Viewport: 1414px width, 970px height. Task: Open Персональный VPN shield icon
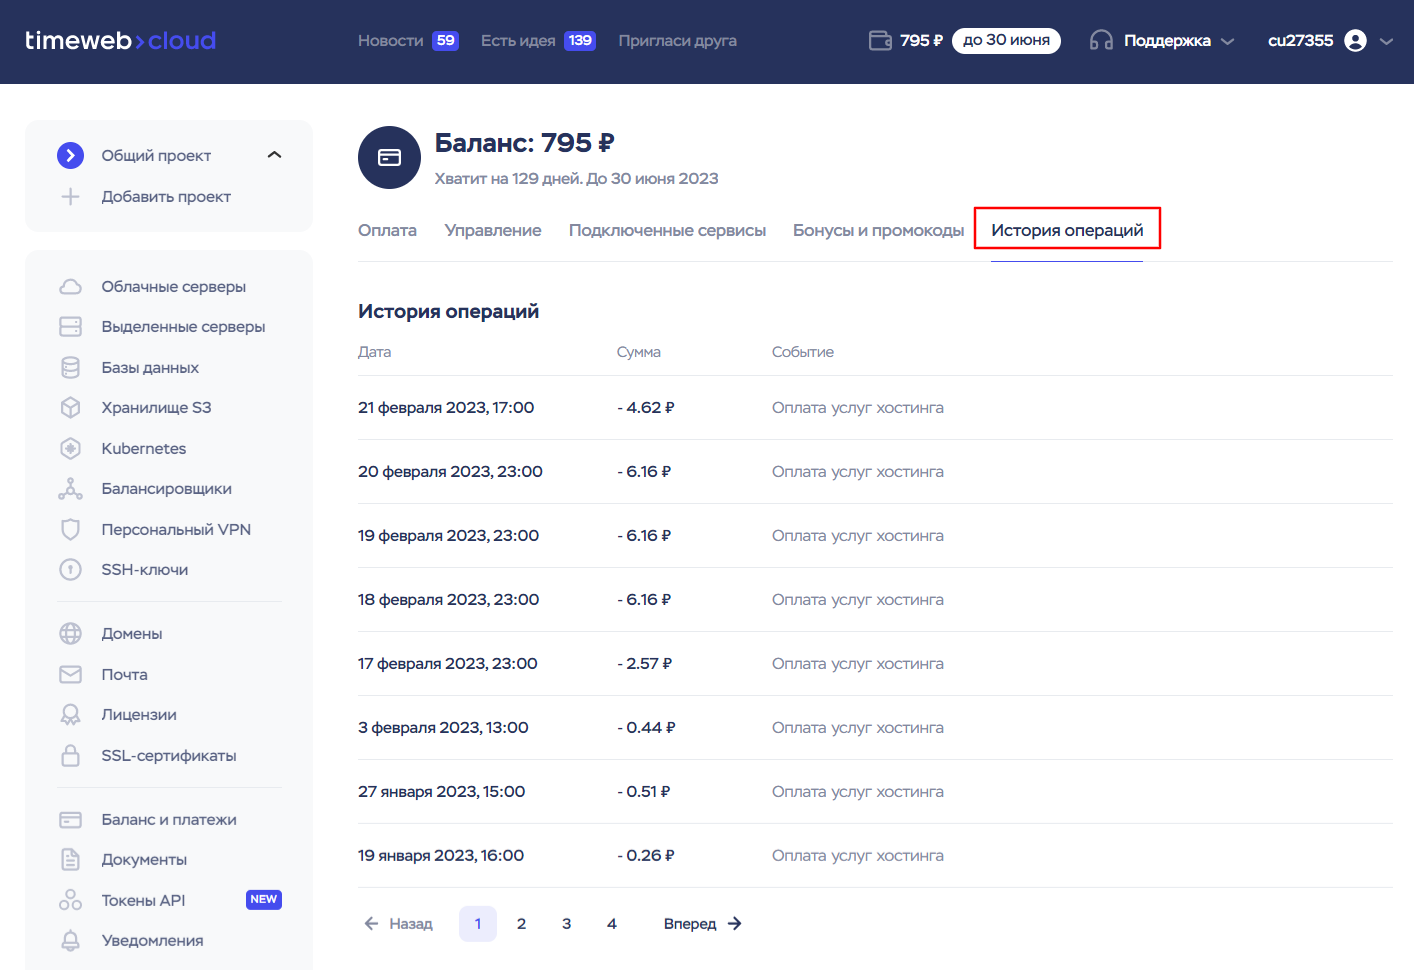70,530
